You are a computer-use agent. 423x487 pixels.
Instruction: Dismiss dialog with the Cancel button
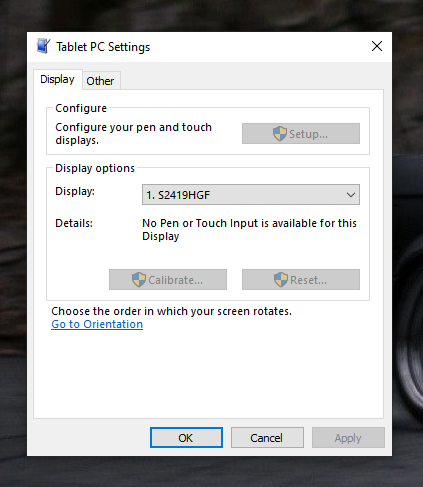click(267, 438)
